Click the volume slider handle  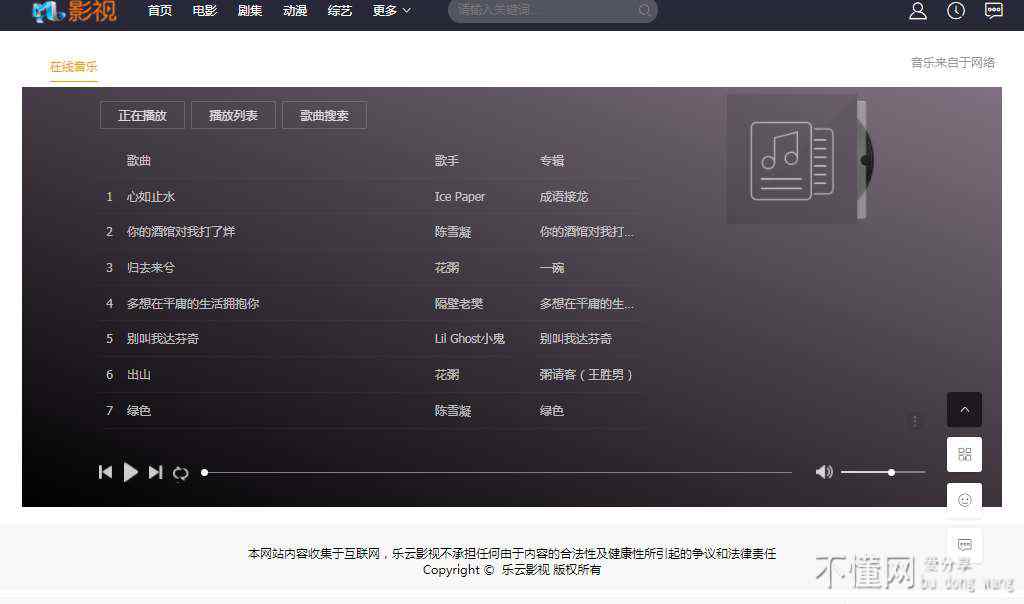(891, 472)
